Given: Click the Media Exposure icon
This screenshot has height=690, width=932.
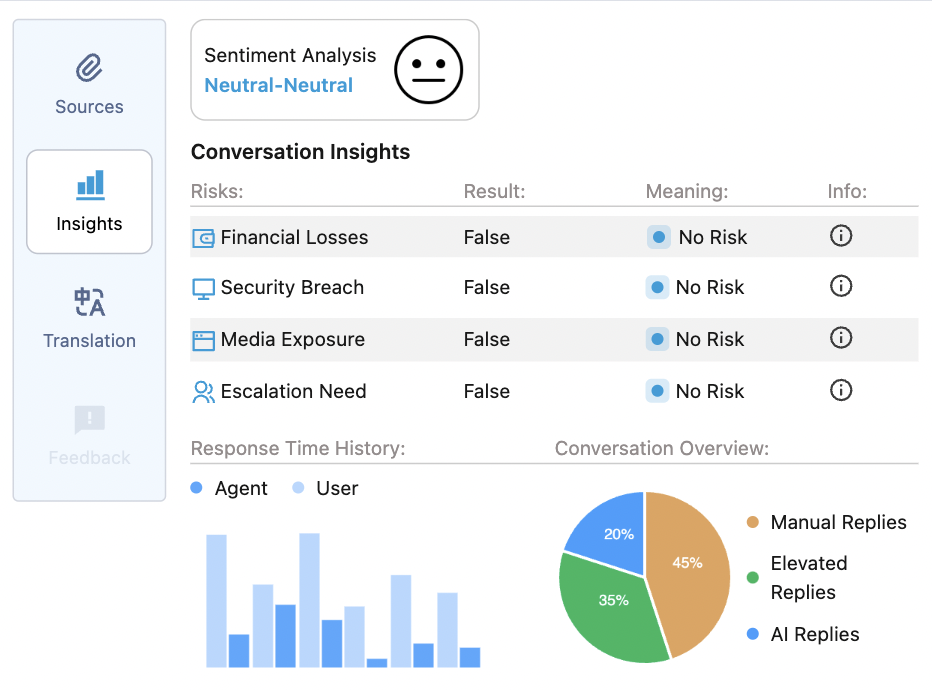Looking at the screenshot, I should 206,339.
